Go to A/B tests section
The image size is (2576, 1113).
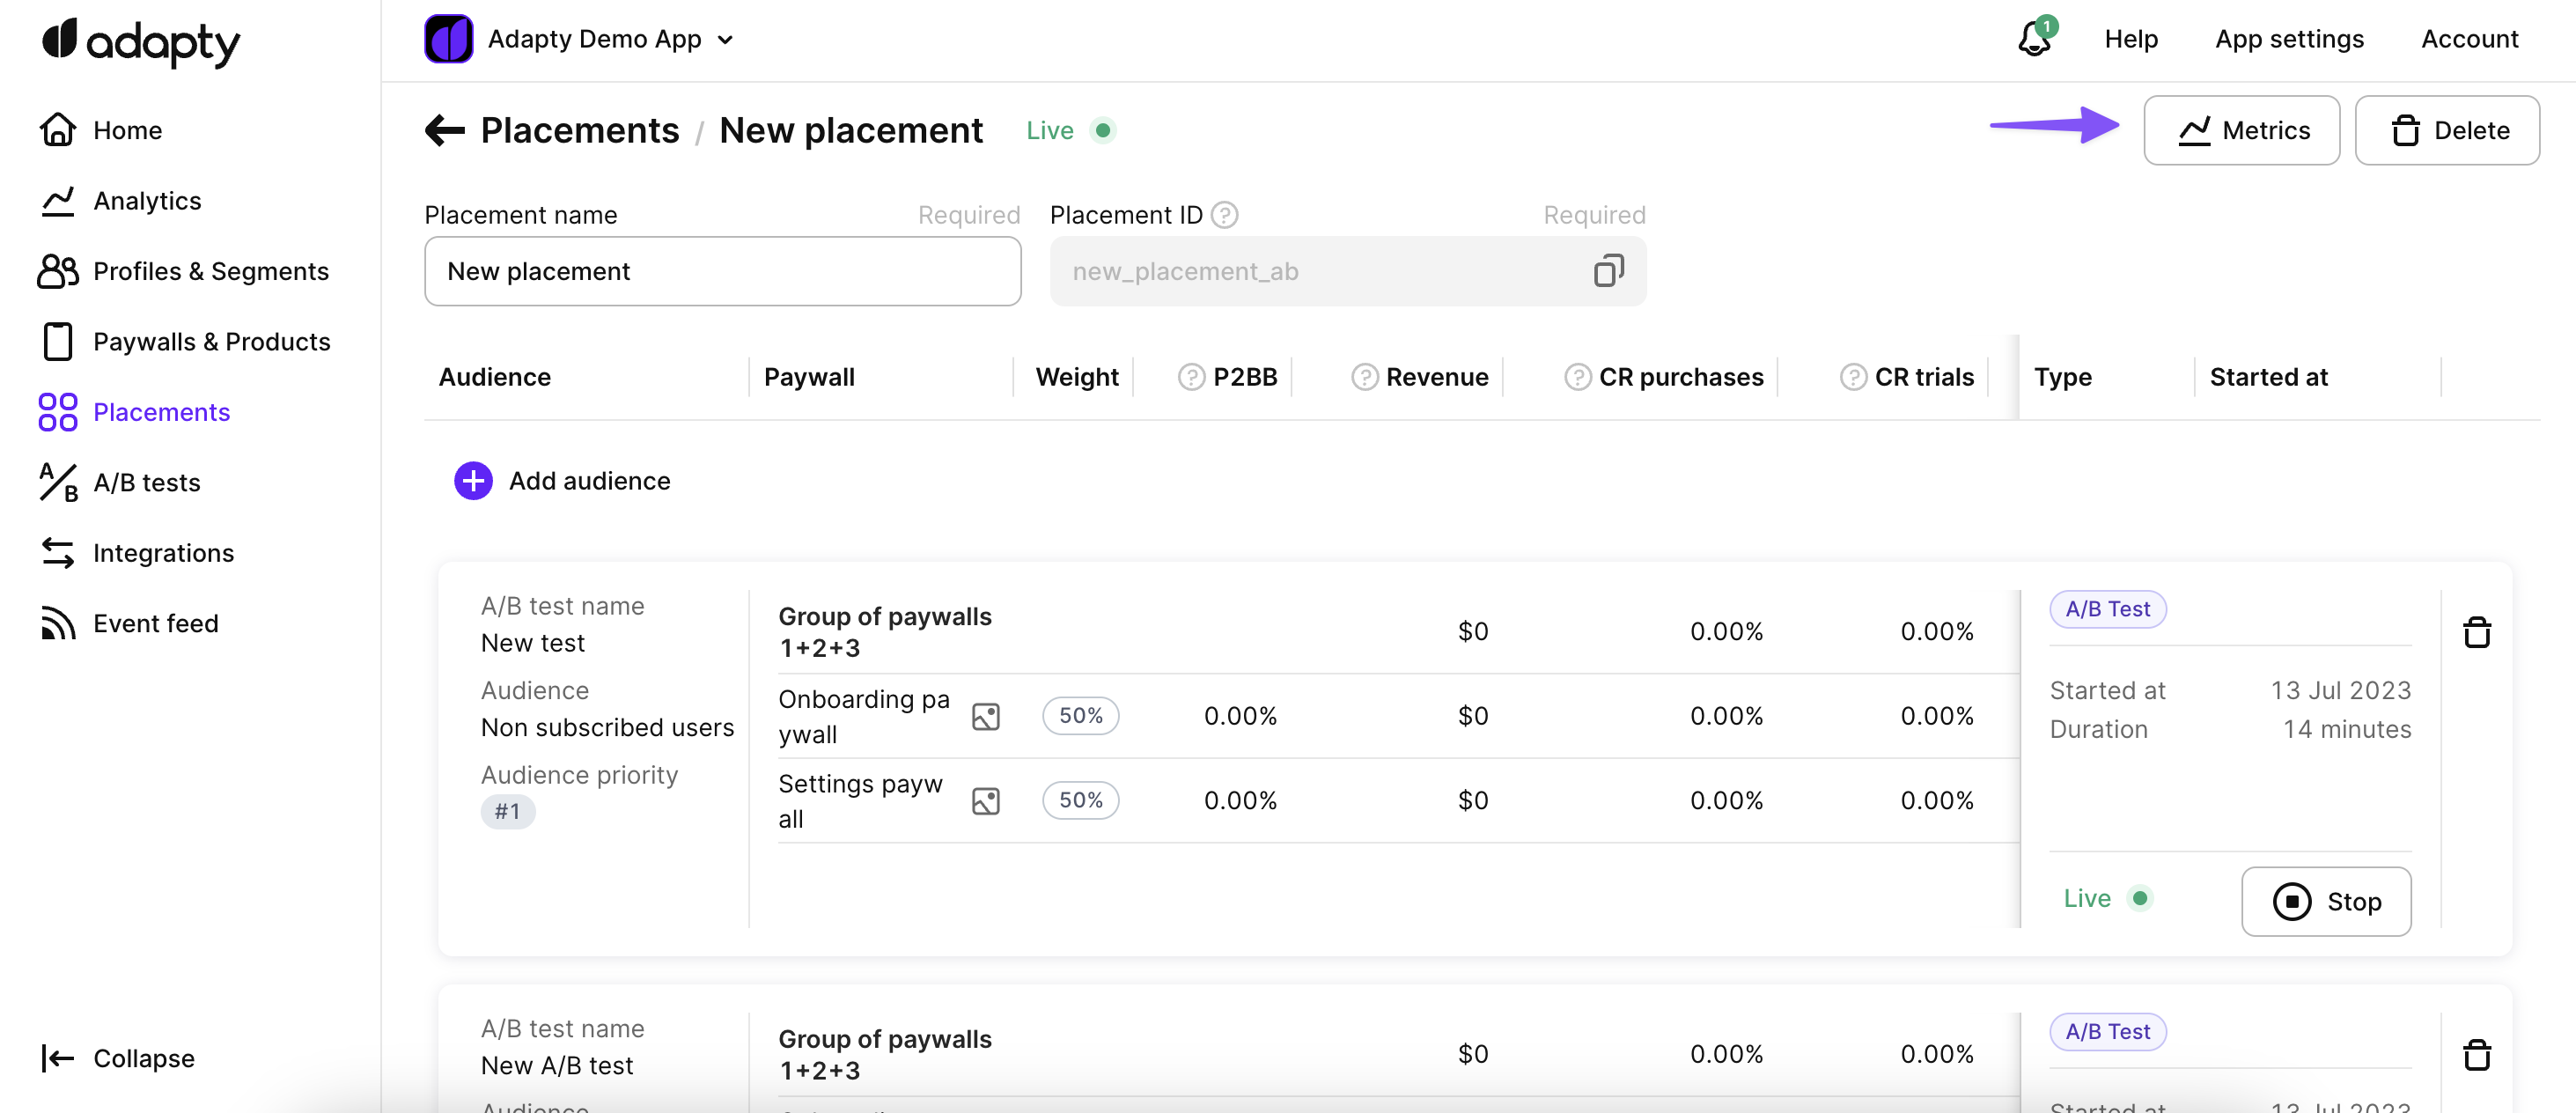(146, 483)
